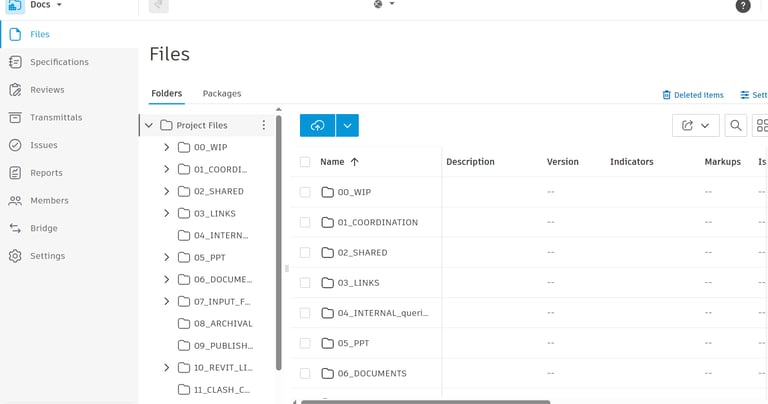Tick the 00_WIP row checkbox
This screenshot has width=768, height=404.
305,192
